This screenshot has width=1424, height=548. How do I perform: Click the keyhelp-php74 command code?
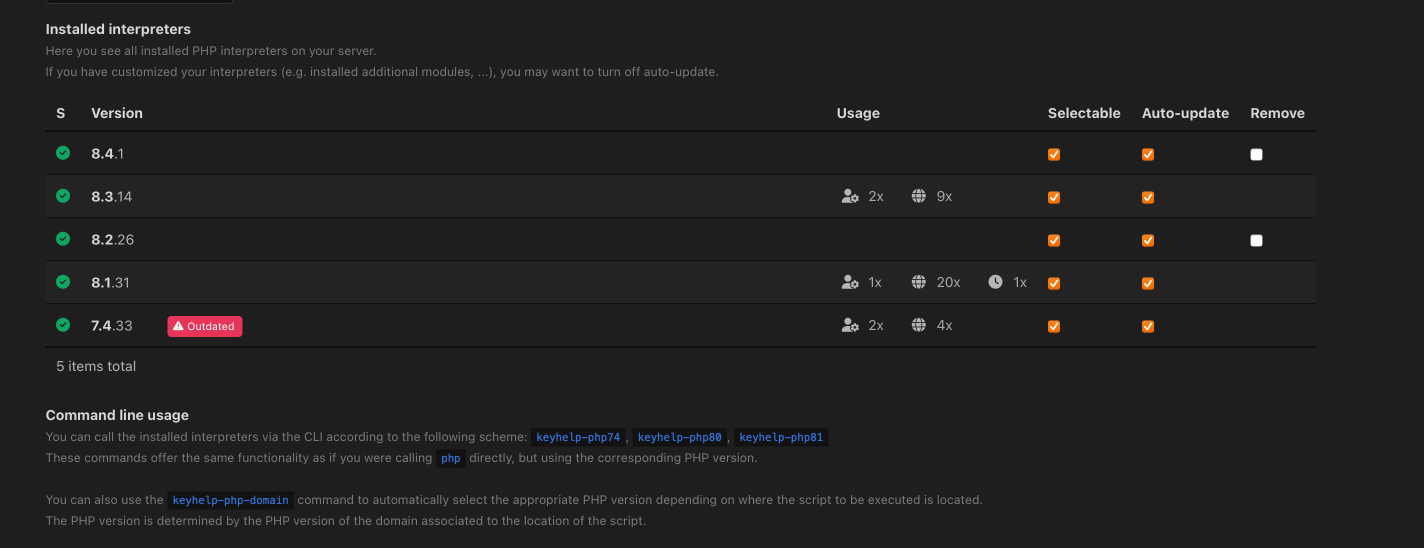coord(579,437)
